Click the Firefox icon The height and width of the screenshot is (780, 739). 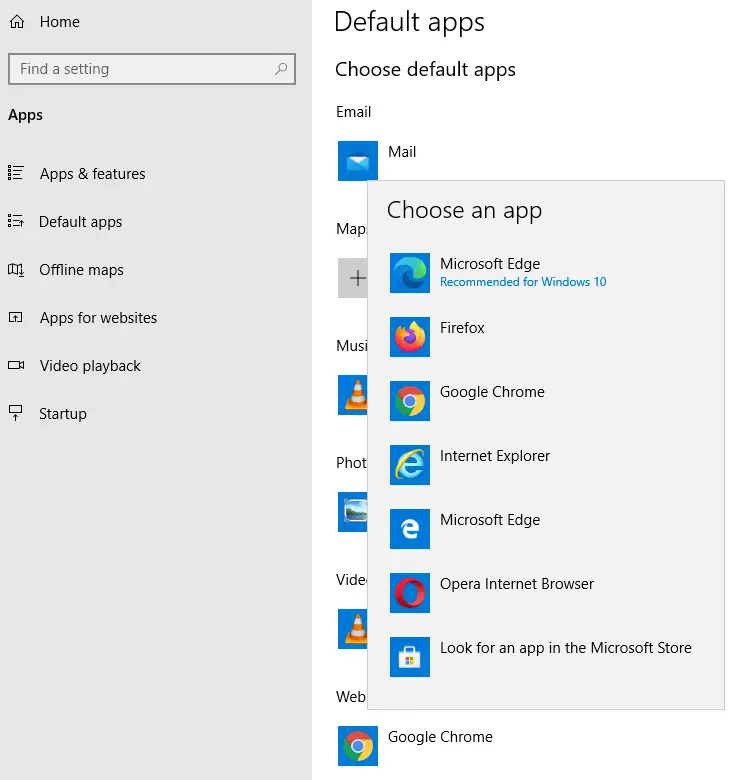tap(410, 337)
